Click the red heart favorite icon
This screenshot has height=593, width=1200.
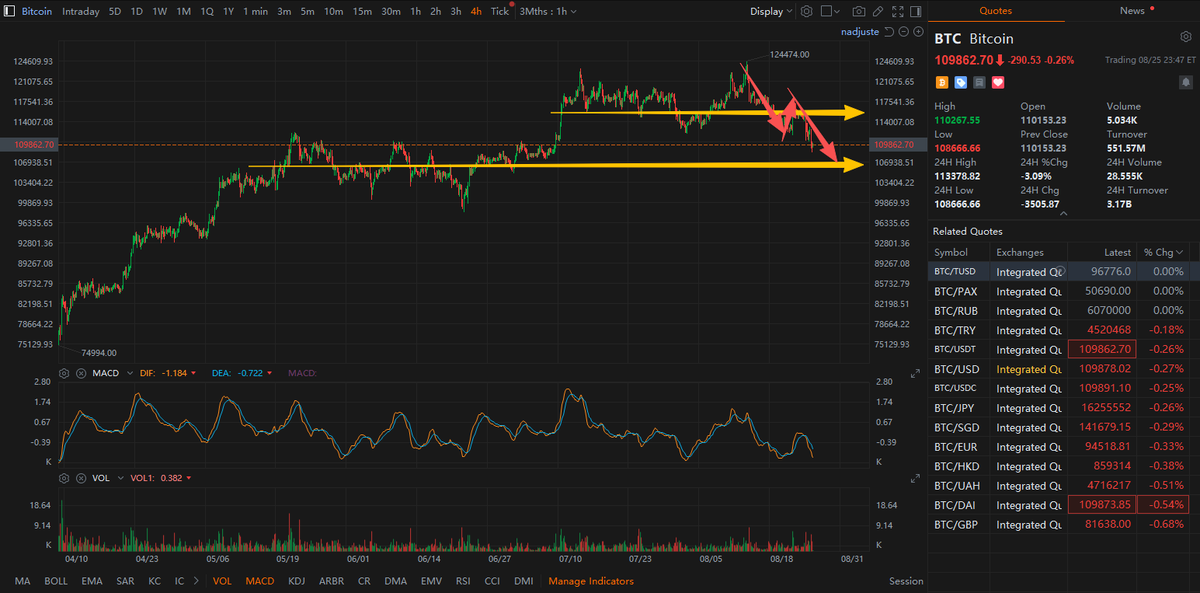pyautogui.click(x=998, y=82)
